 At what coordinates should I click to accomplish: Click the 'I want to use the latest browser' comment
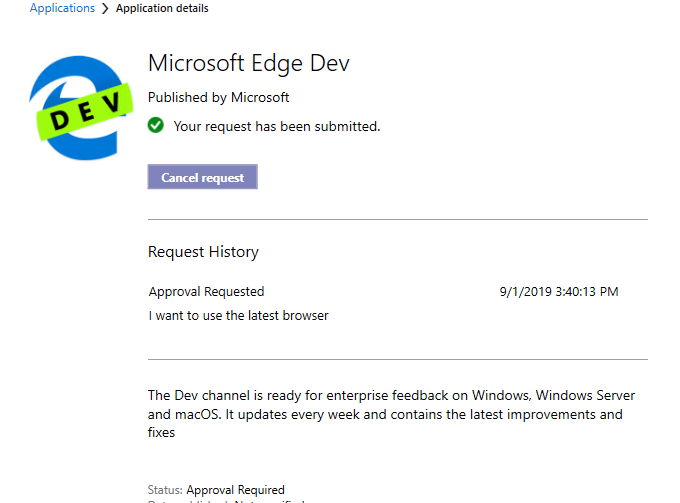pyautogui.click(x=238, y=316)
